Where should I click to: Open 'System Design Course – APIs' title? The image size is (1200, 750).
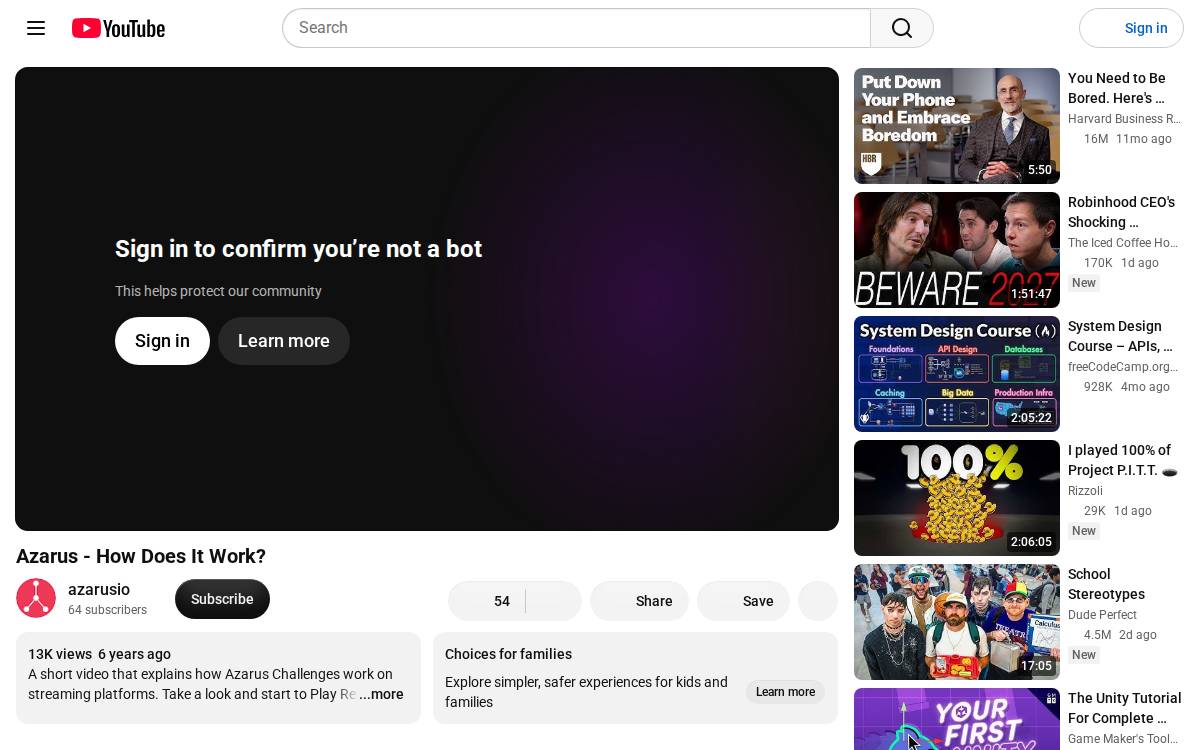pos(1120,336)
